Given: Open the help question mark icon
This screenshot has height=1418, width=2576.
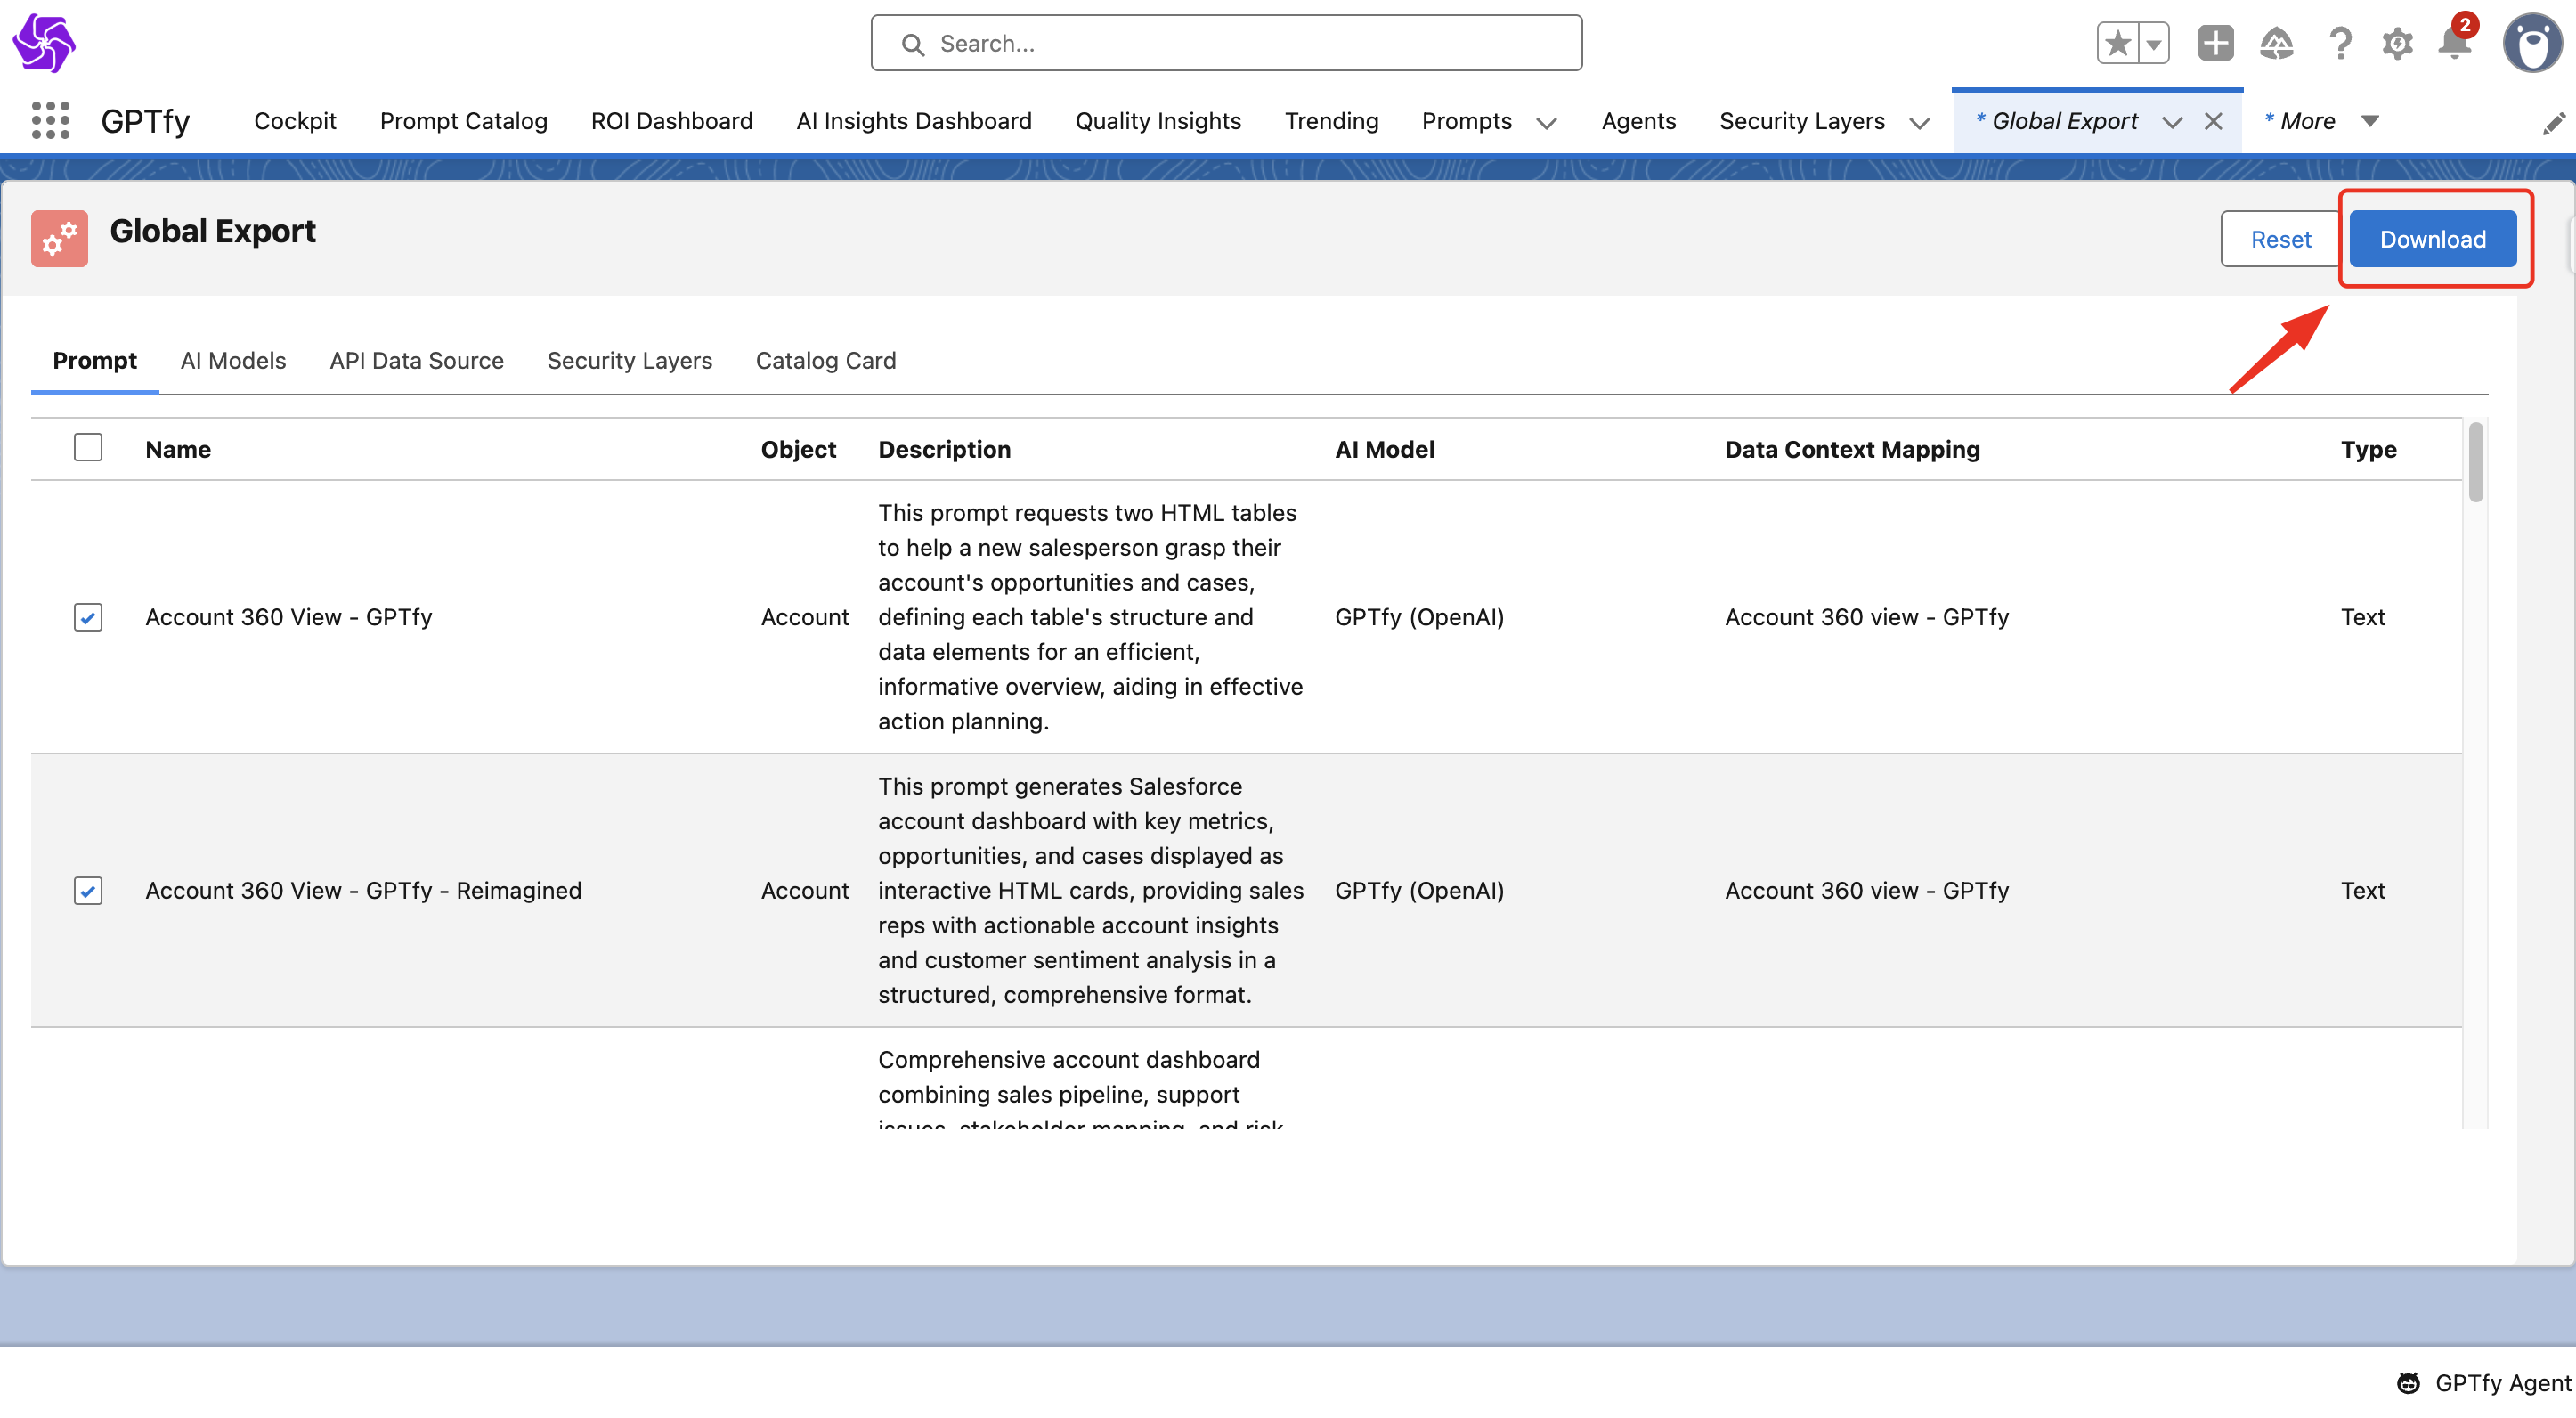Looking at the screenshot, I should coord(2339,43).
